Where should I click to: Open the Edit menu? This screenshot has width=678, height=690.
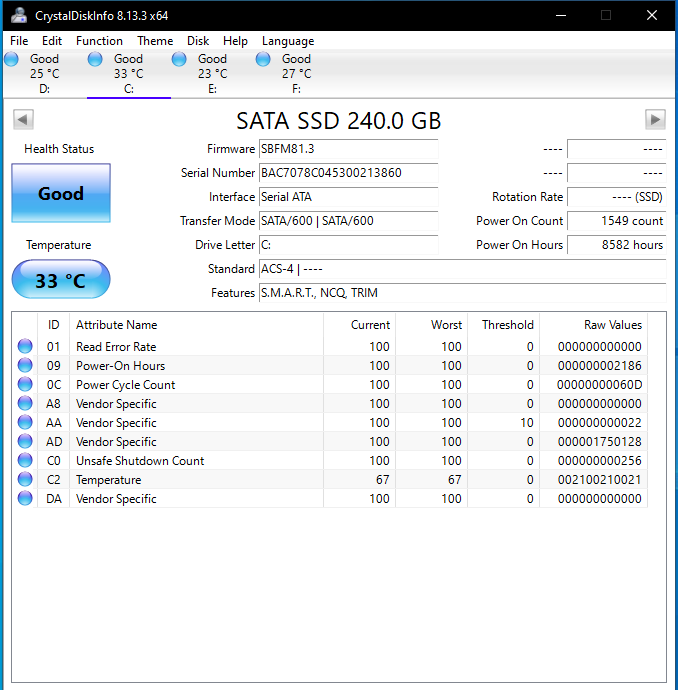(52, 41)
